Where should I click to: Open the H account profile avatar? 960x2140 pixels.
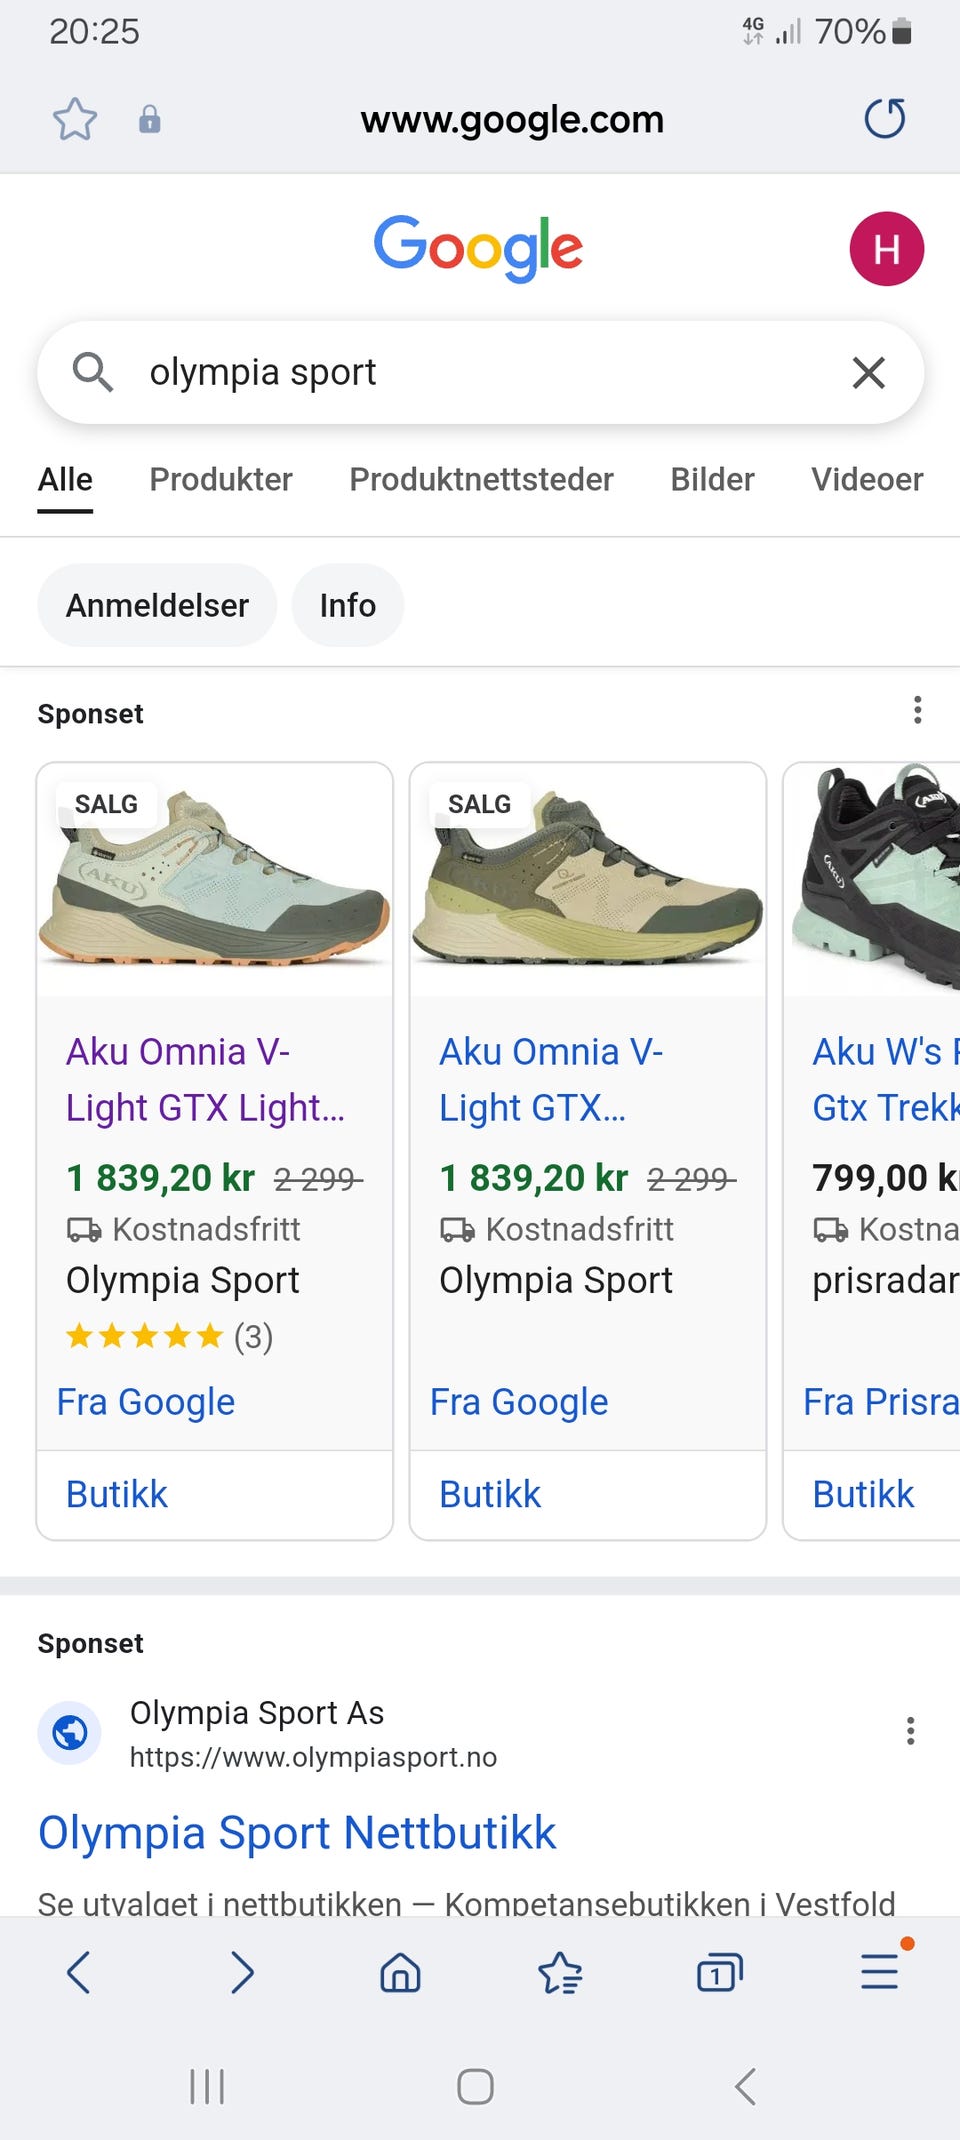tap(886, 249)
